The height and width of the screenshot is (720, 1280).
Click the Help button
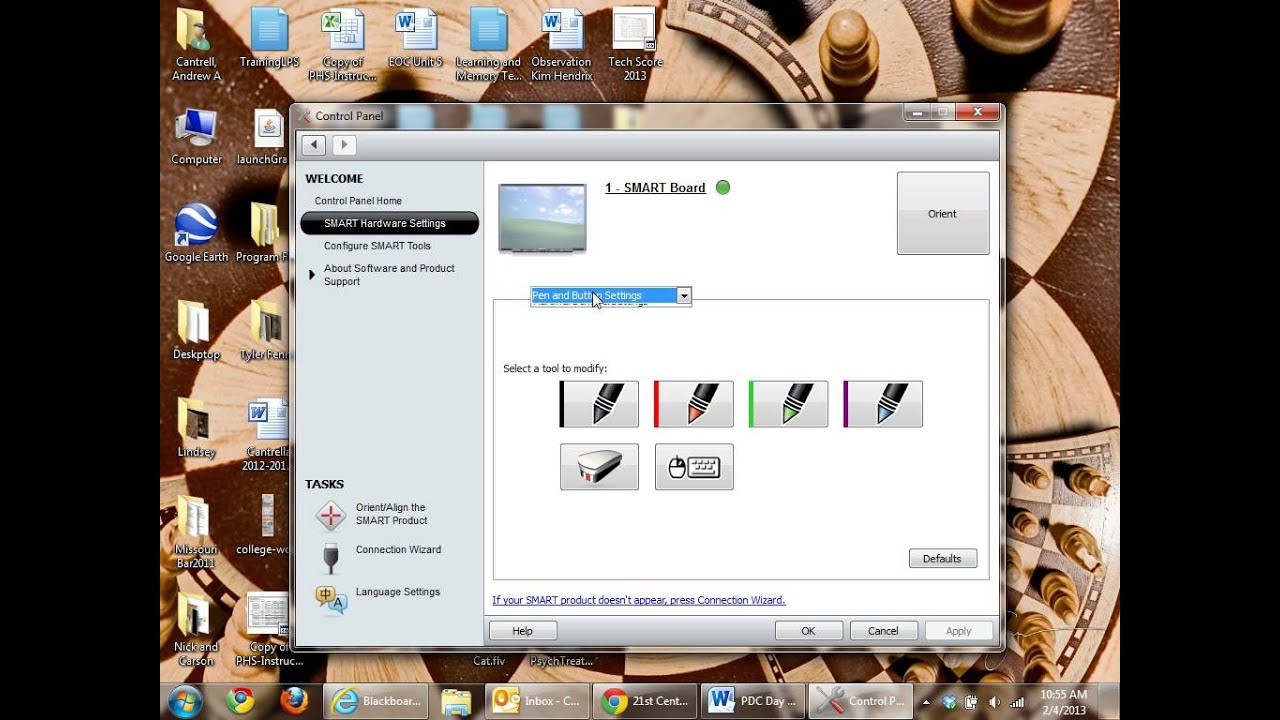click(x=522, y=631)
